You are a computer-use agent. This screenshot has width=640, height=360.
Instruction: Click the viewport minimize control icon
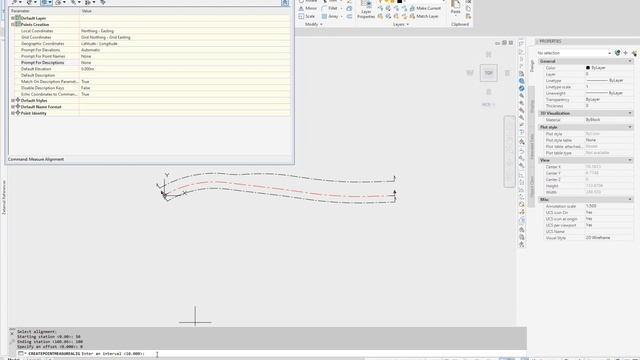[x=498, y=43]
